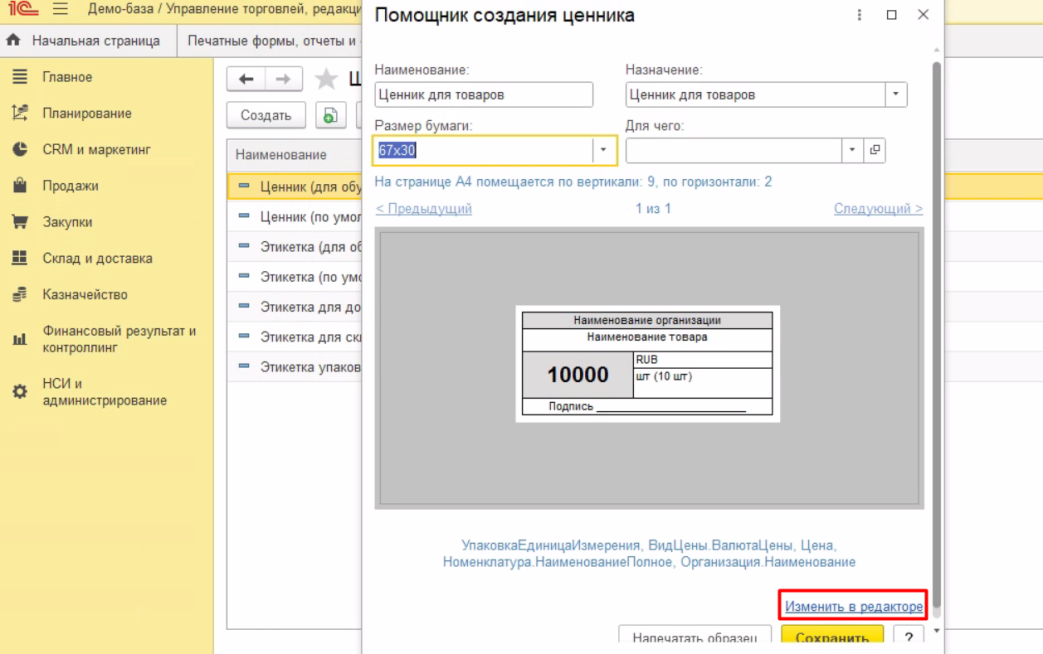Click the copy-create icon next to Создать

[331, 115]
